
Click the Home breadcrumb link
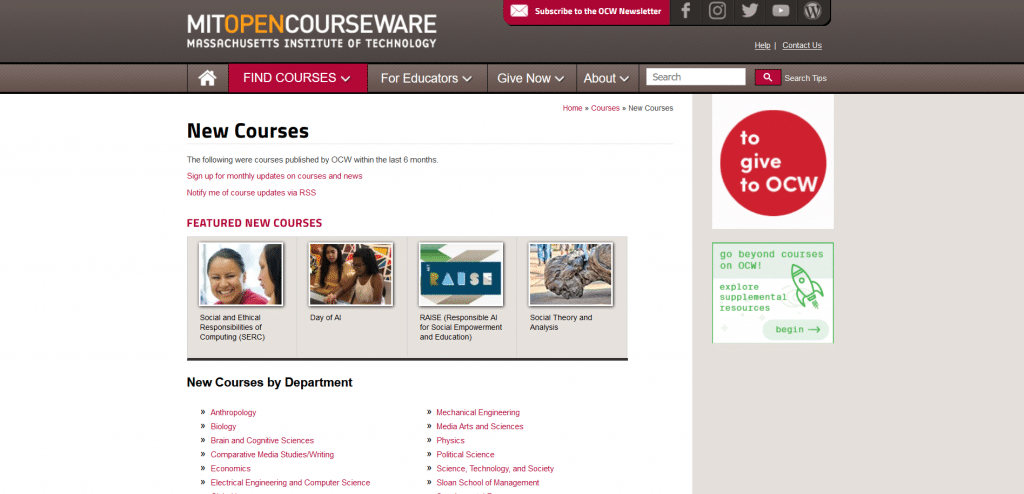pyautogui.click(x=572, y=108)
